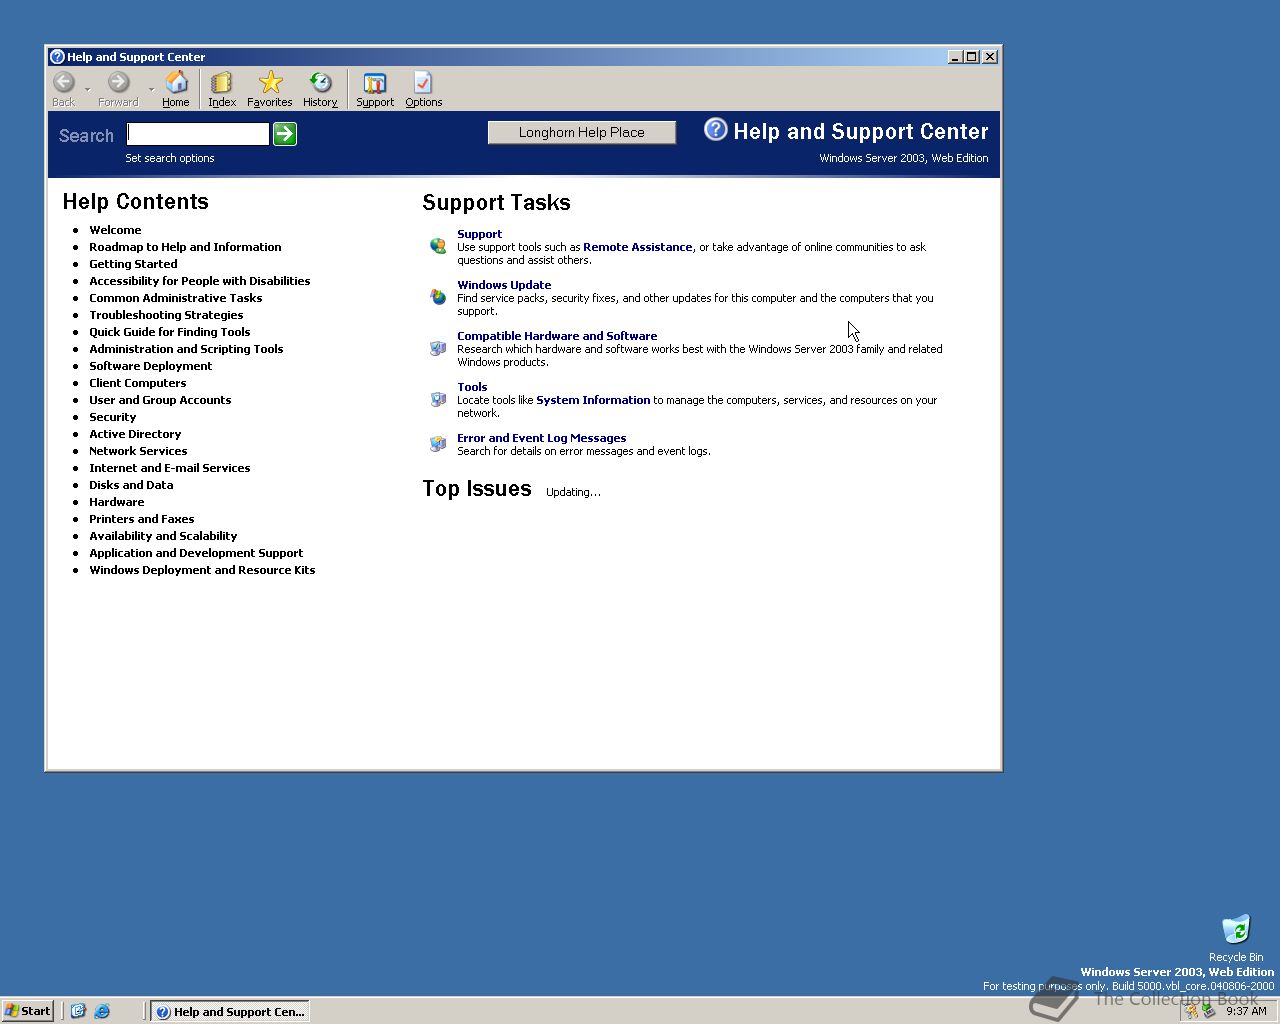
Task: Click the System Information link
Action: [593, 400]
